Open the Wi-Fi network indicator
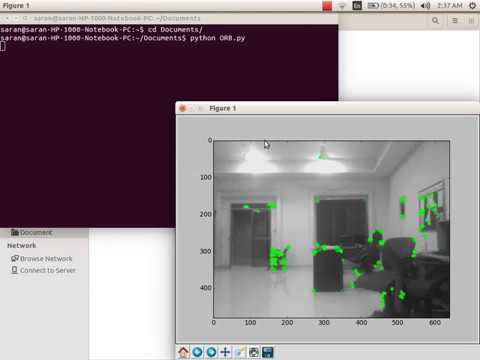This screenshot has height=360, width=480. (x=342, y=6)
